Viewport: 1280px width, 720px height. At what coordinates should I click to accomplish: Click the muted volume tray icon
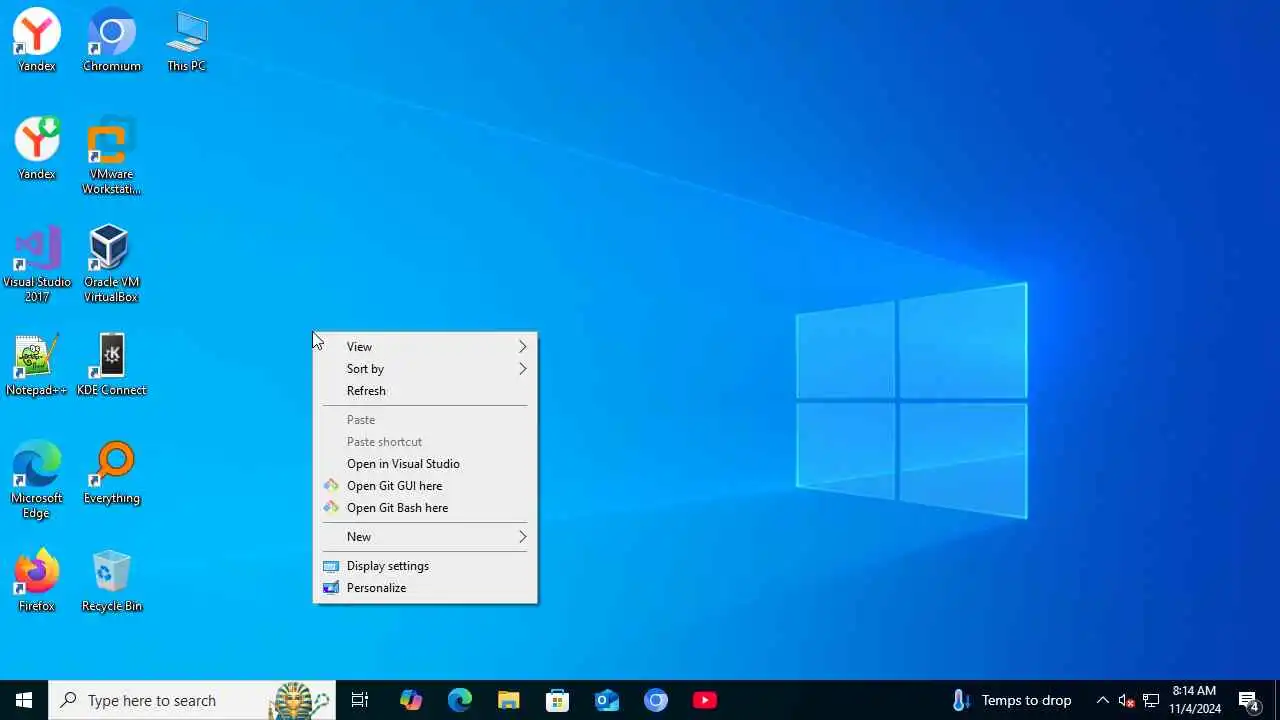1127,700
